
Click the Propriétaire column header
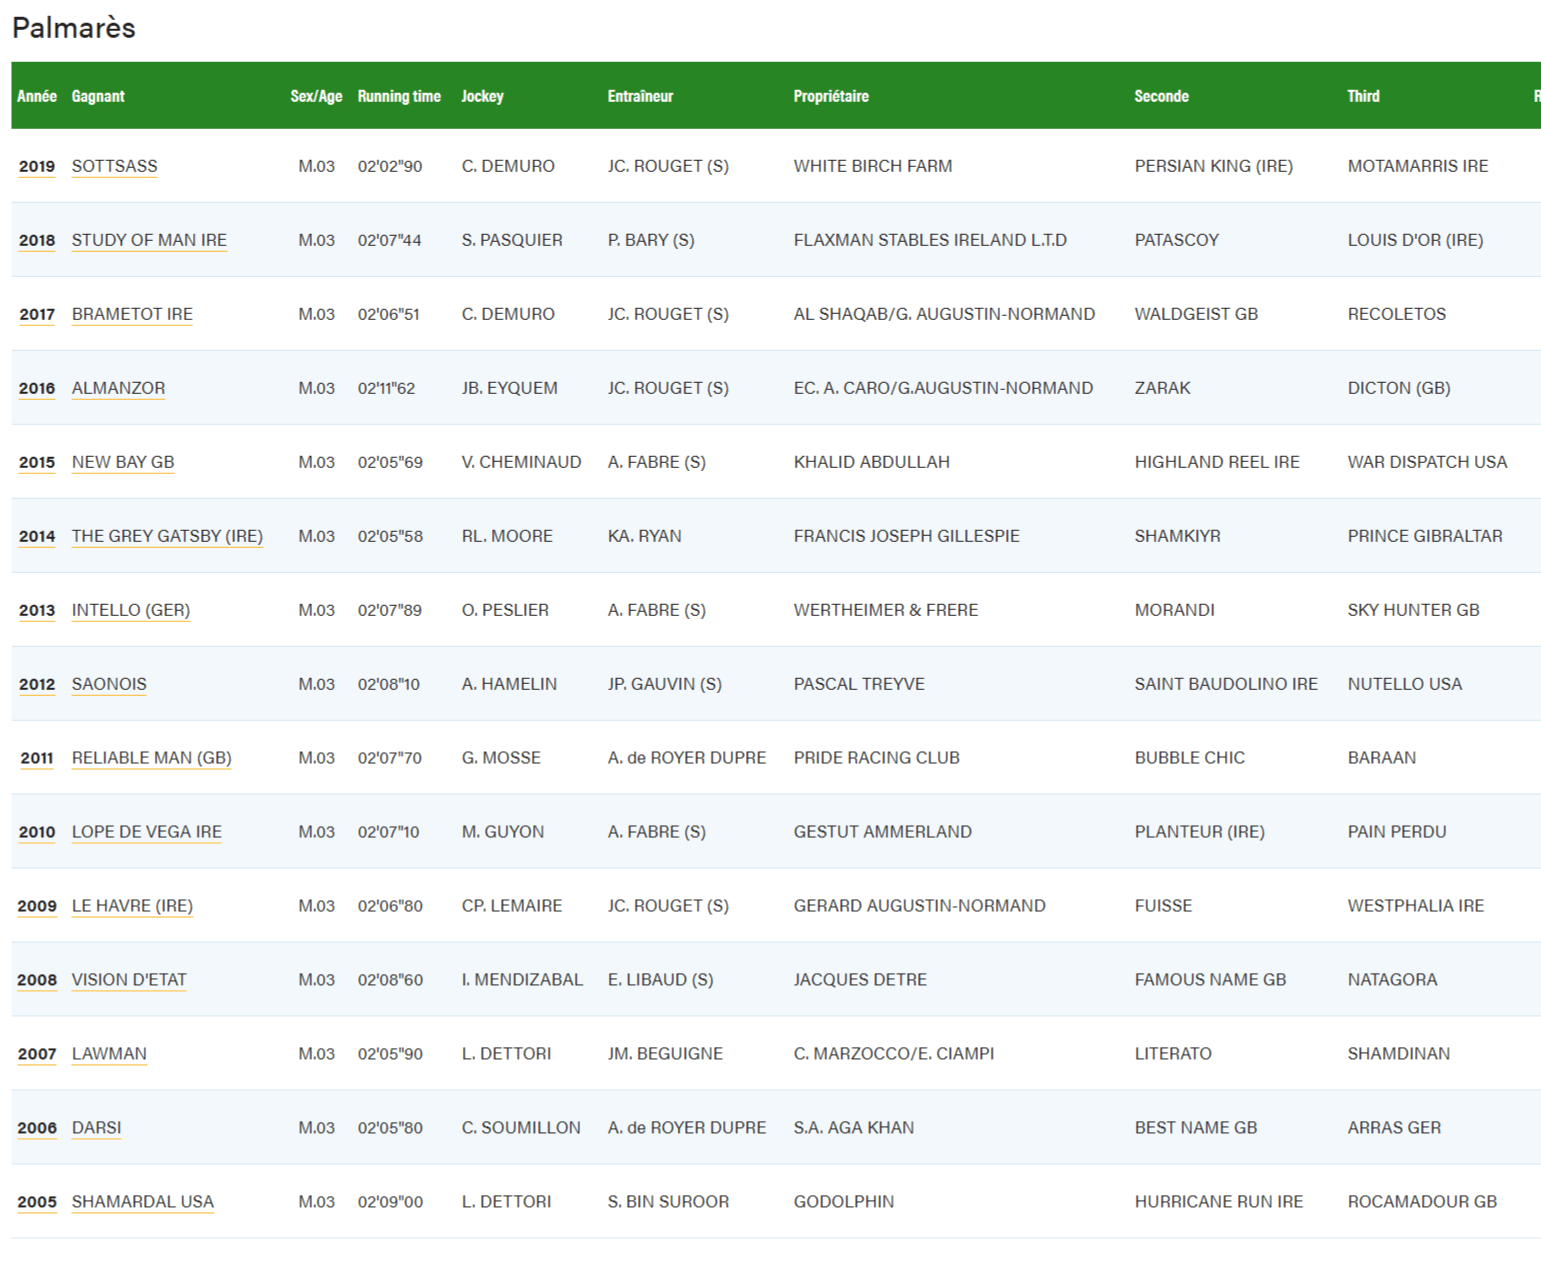click(x=831, y=96)
